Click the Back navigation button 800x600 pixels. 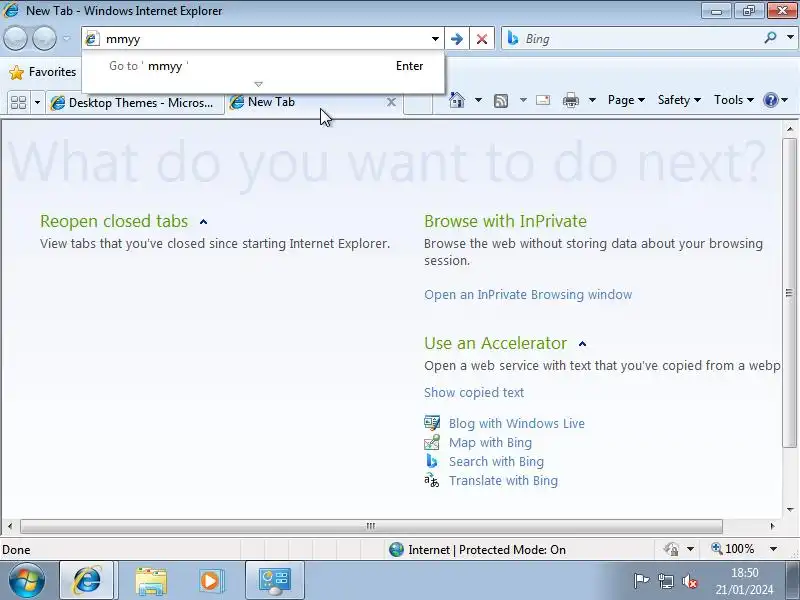tap(15, 38)
